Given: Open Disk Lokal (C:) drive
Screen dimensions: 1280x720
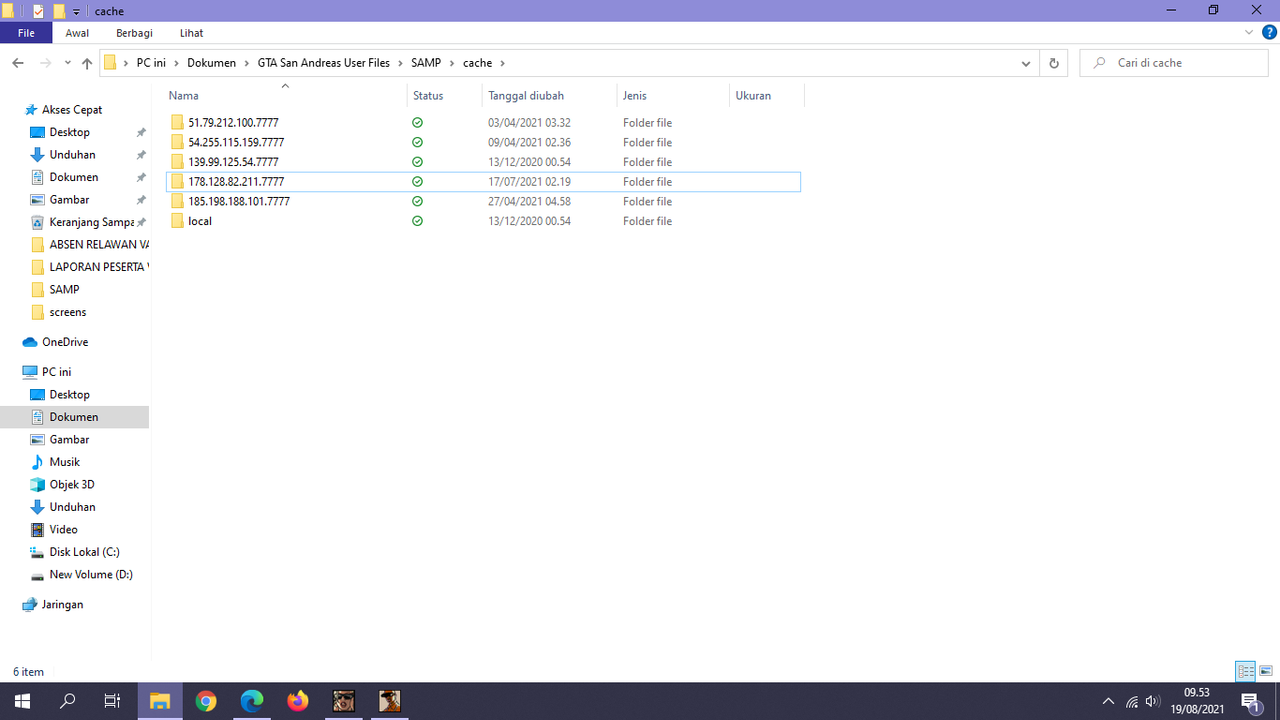Looking at the screenshot, I should click(84, 552).
